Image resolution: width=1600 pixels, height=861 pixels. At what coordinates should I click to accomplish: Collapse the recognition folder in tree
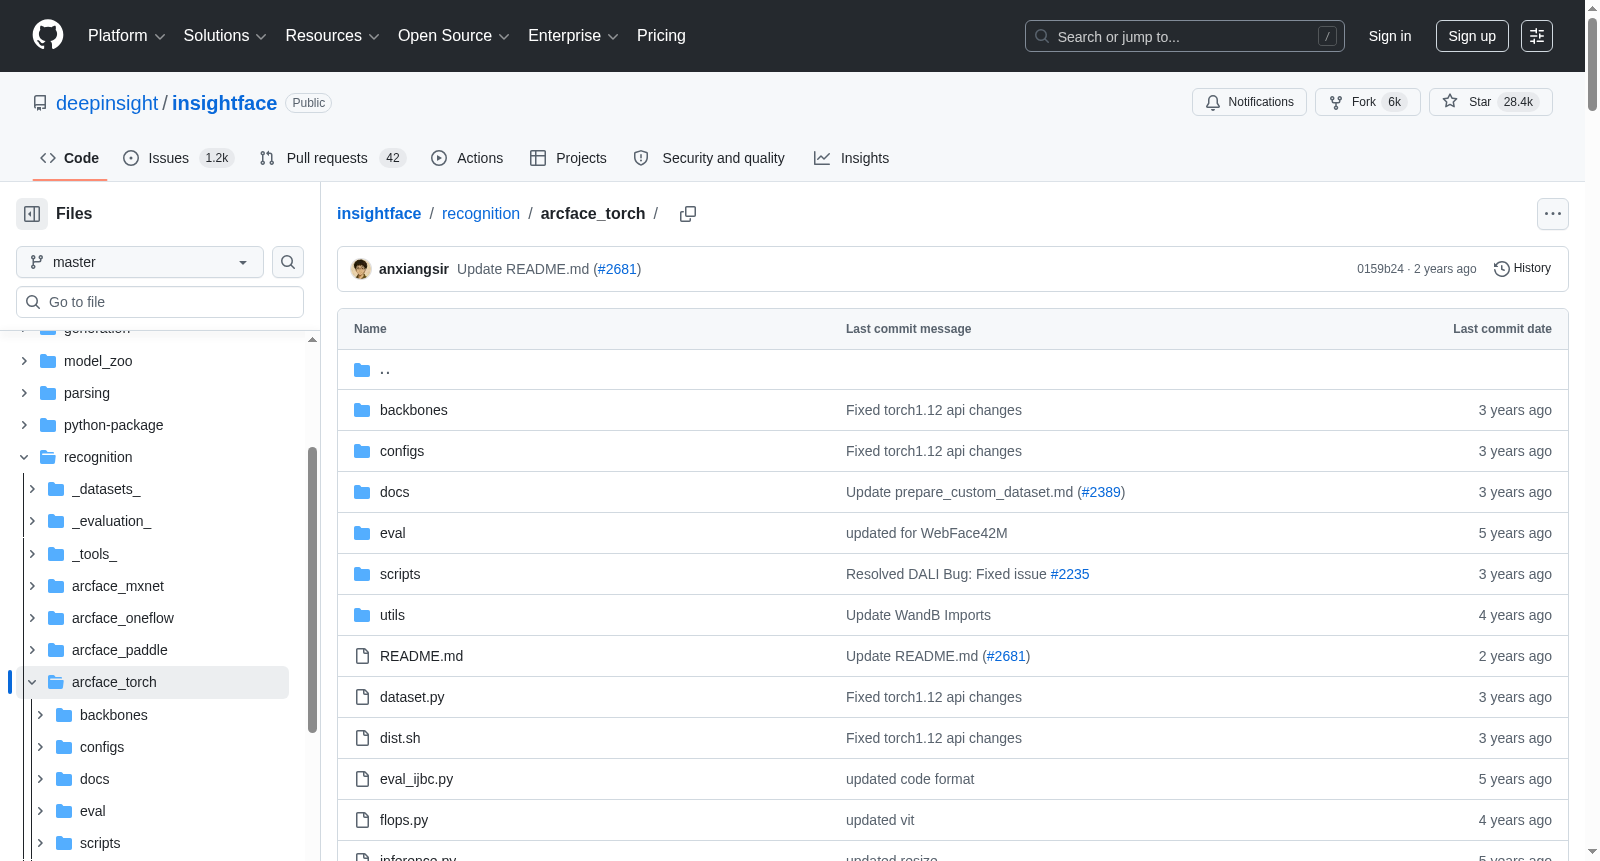[24, 457]
